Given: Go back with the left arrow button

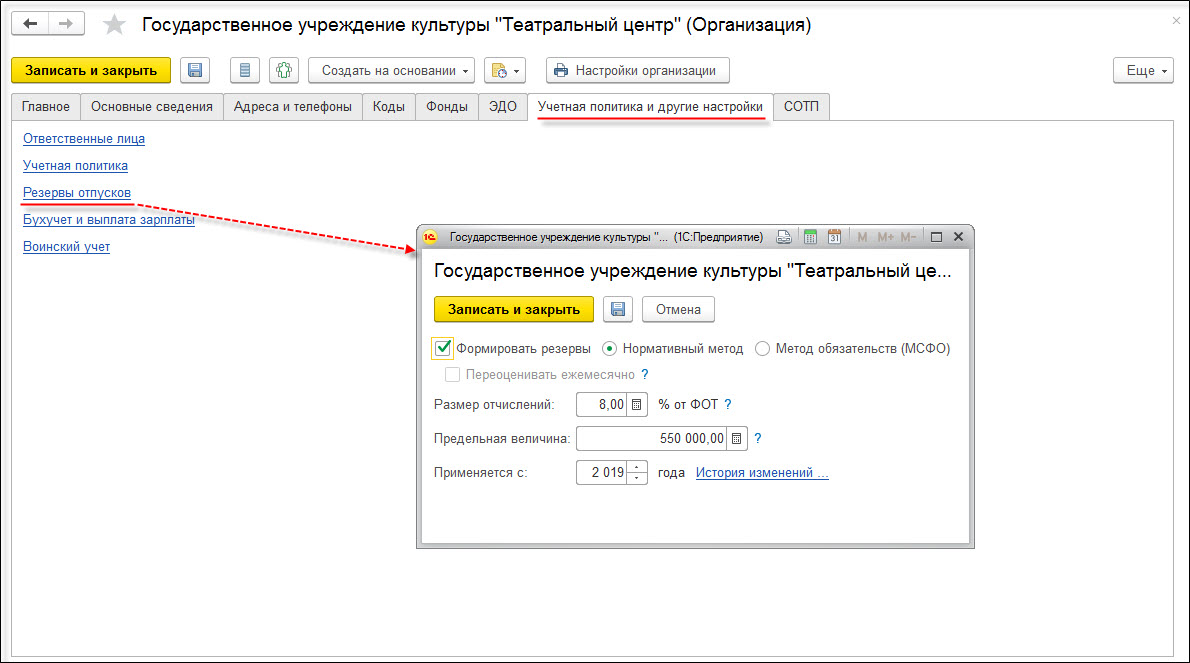Looking at the screenshot, I should 30,24.
